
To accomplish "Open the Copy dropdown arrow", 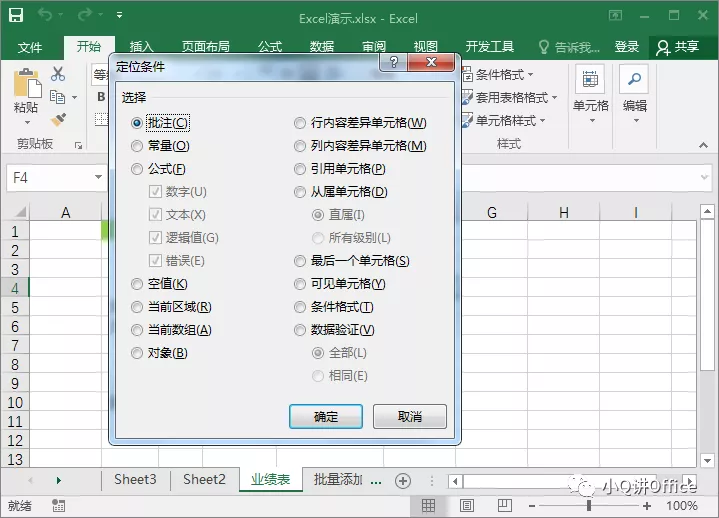I will [74, 98].
